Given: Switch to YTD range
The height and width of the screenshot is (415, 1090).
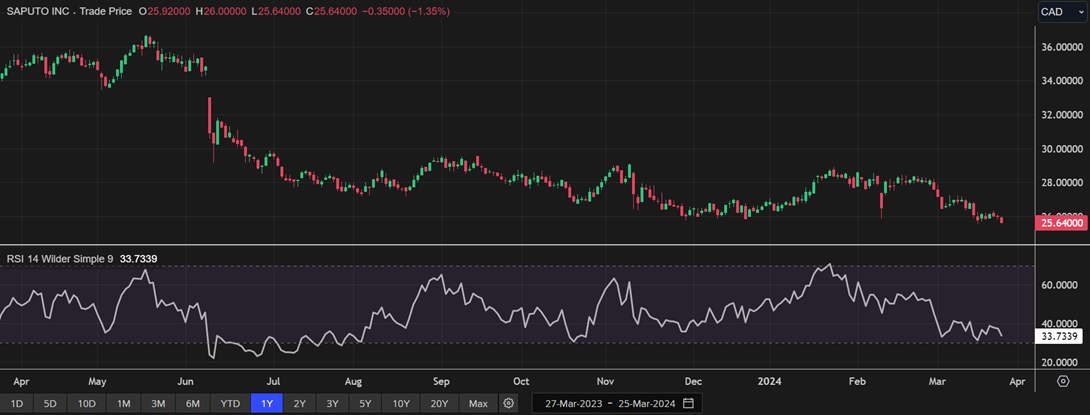Looking at the screenshot, I should pyautogui.click(x=230, y=403).
